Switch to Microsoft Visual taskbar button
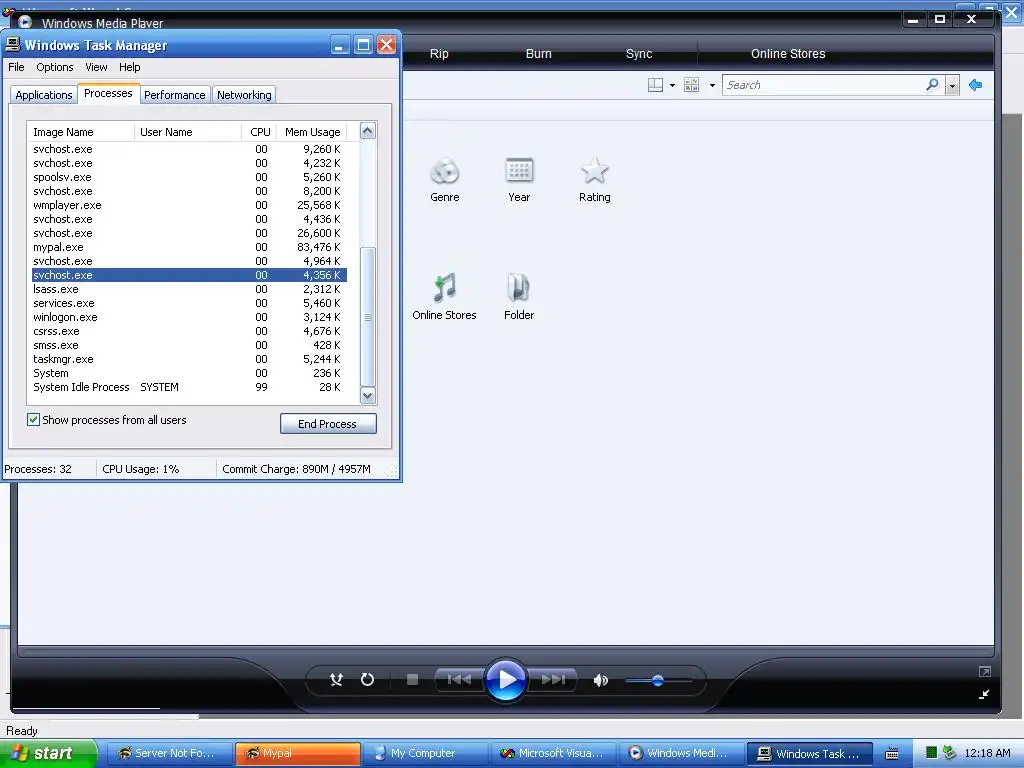Image resolution: width=1024 pixels, height=768 pixels. [x=552, y=753]
